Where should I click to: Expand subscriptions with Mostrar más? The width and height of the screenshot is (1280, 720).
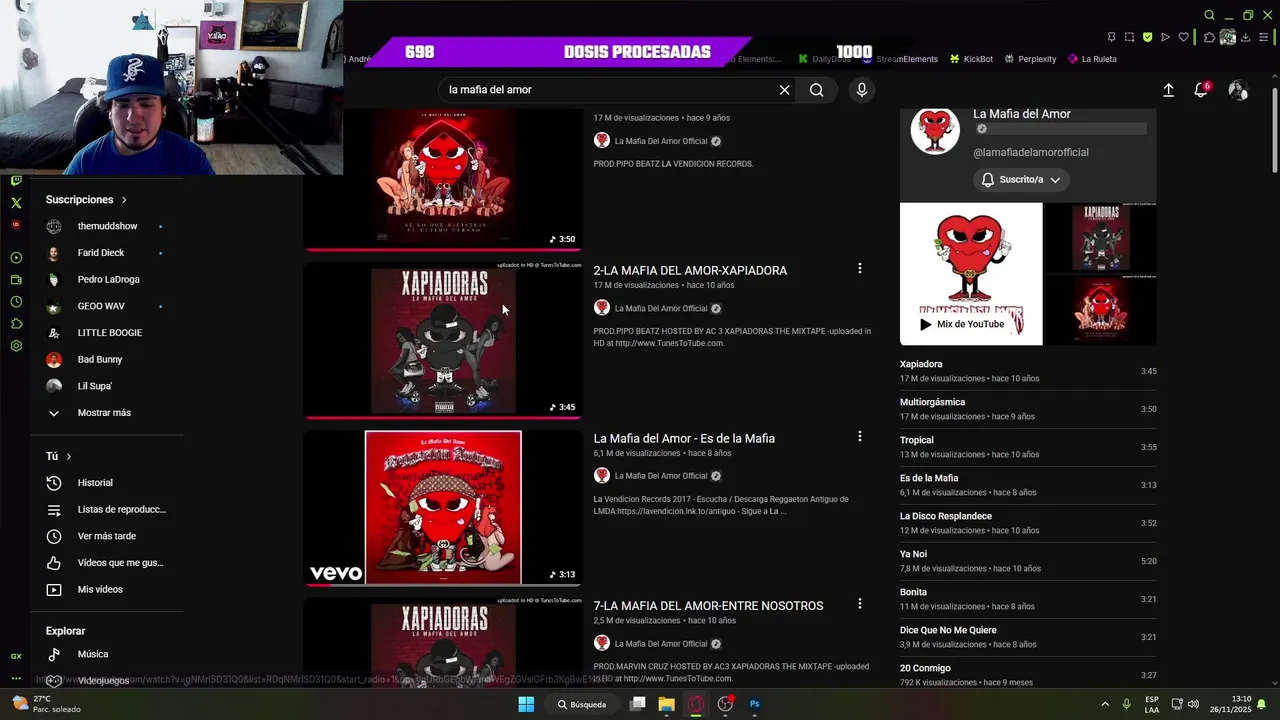104,413
